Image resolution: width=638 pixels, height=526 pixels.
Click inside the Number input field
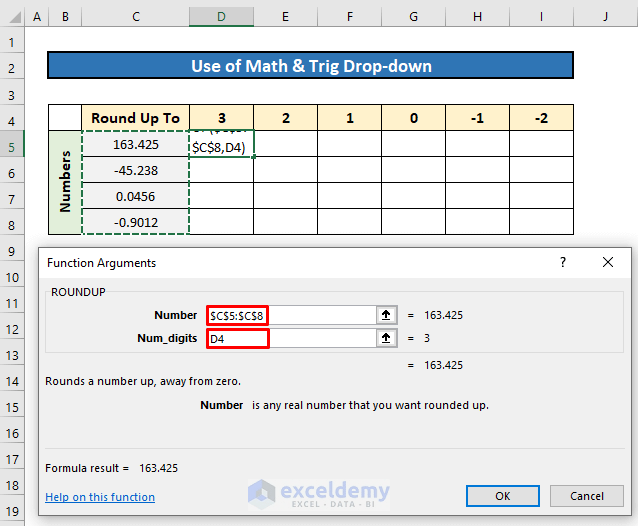[x=291, y=315]
